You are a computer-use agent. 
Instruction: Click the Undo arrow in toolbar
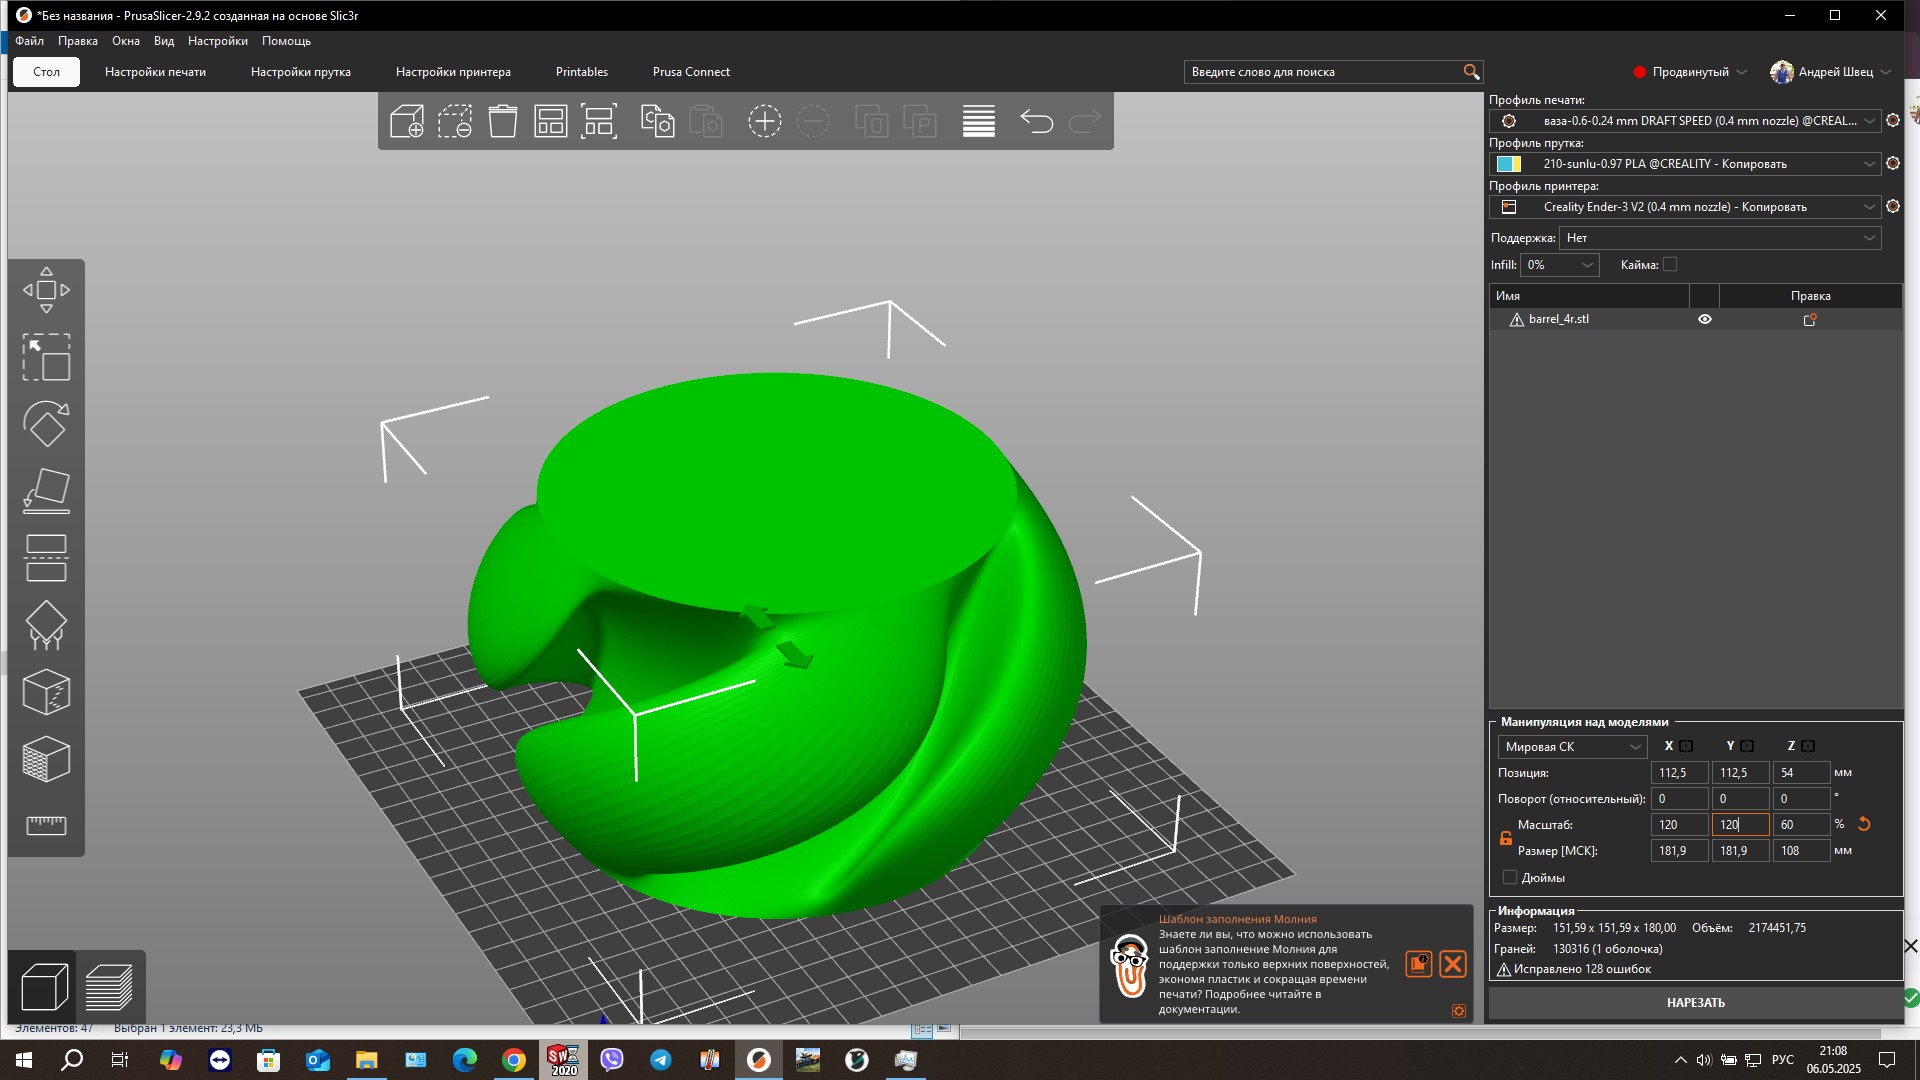[1036, 122]
